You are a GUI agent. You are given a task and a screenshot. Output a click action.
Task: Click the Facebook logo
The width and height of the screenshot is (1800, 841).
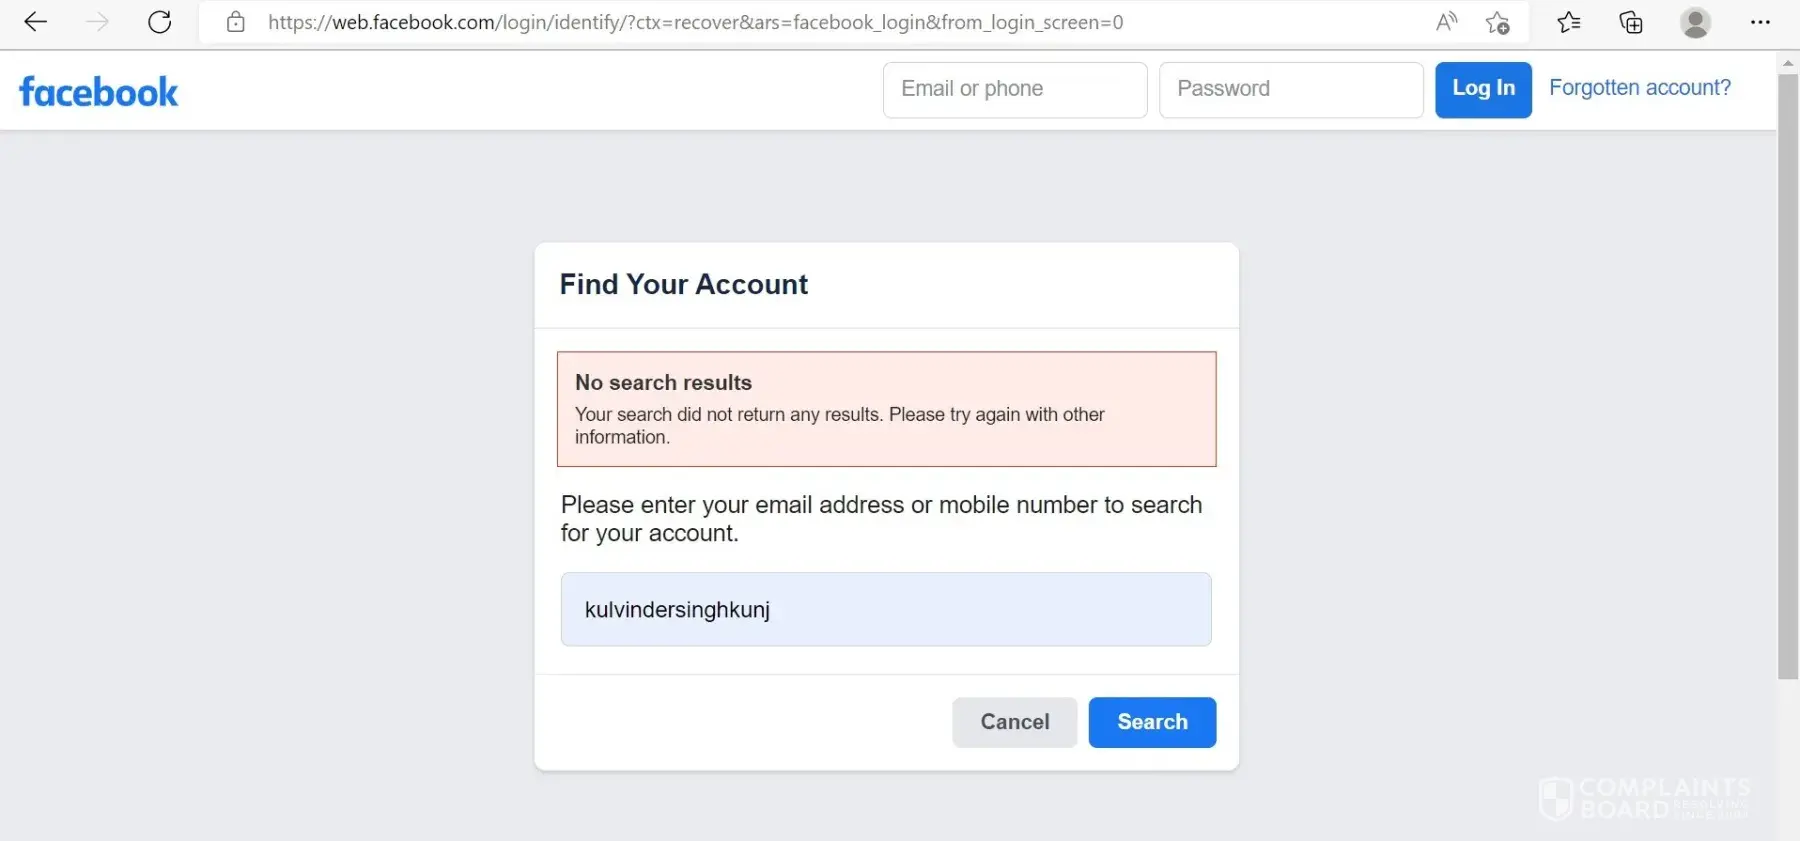[98, 92]
